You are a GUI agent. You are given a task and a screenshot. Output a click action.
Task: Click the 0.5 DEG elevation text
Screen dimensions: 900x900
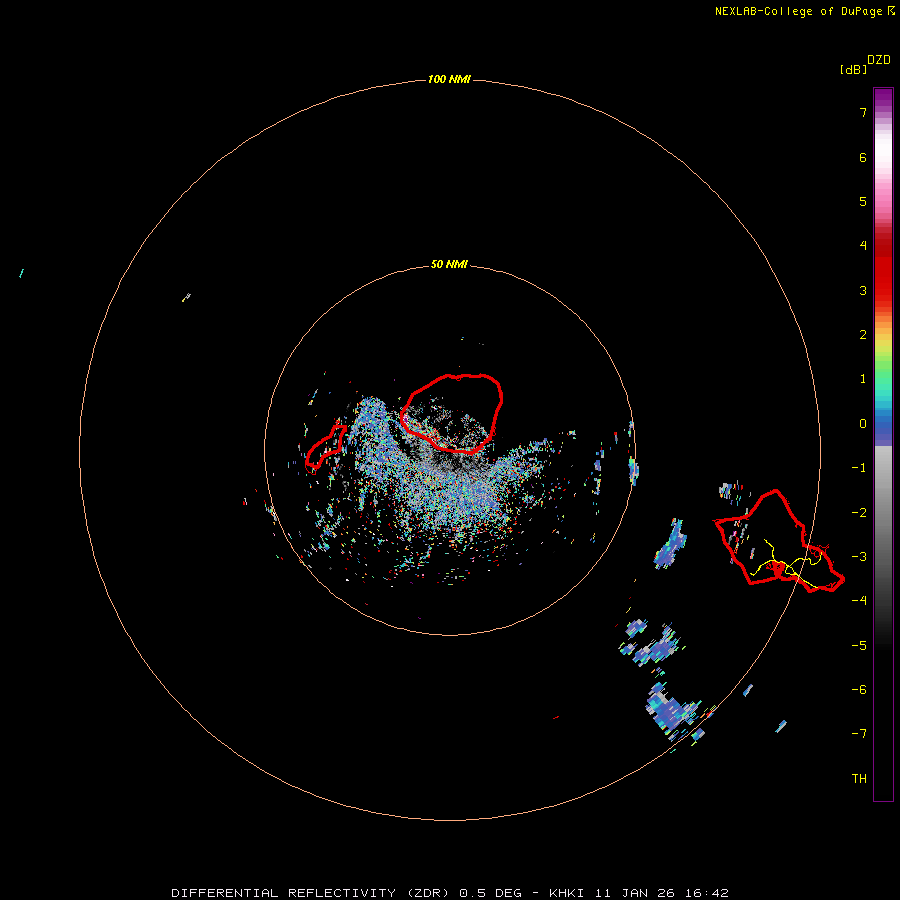[x=490, y=893]
